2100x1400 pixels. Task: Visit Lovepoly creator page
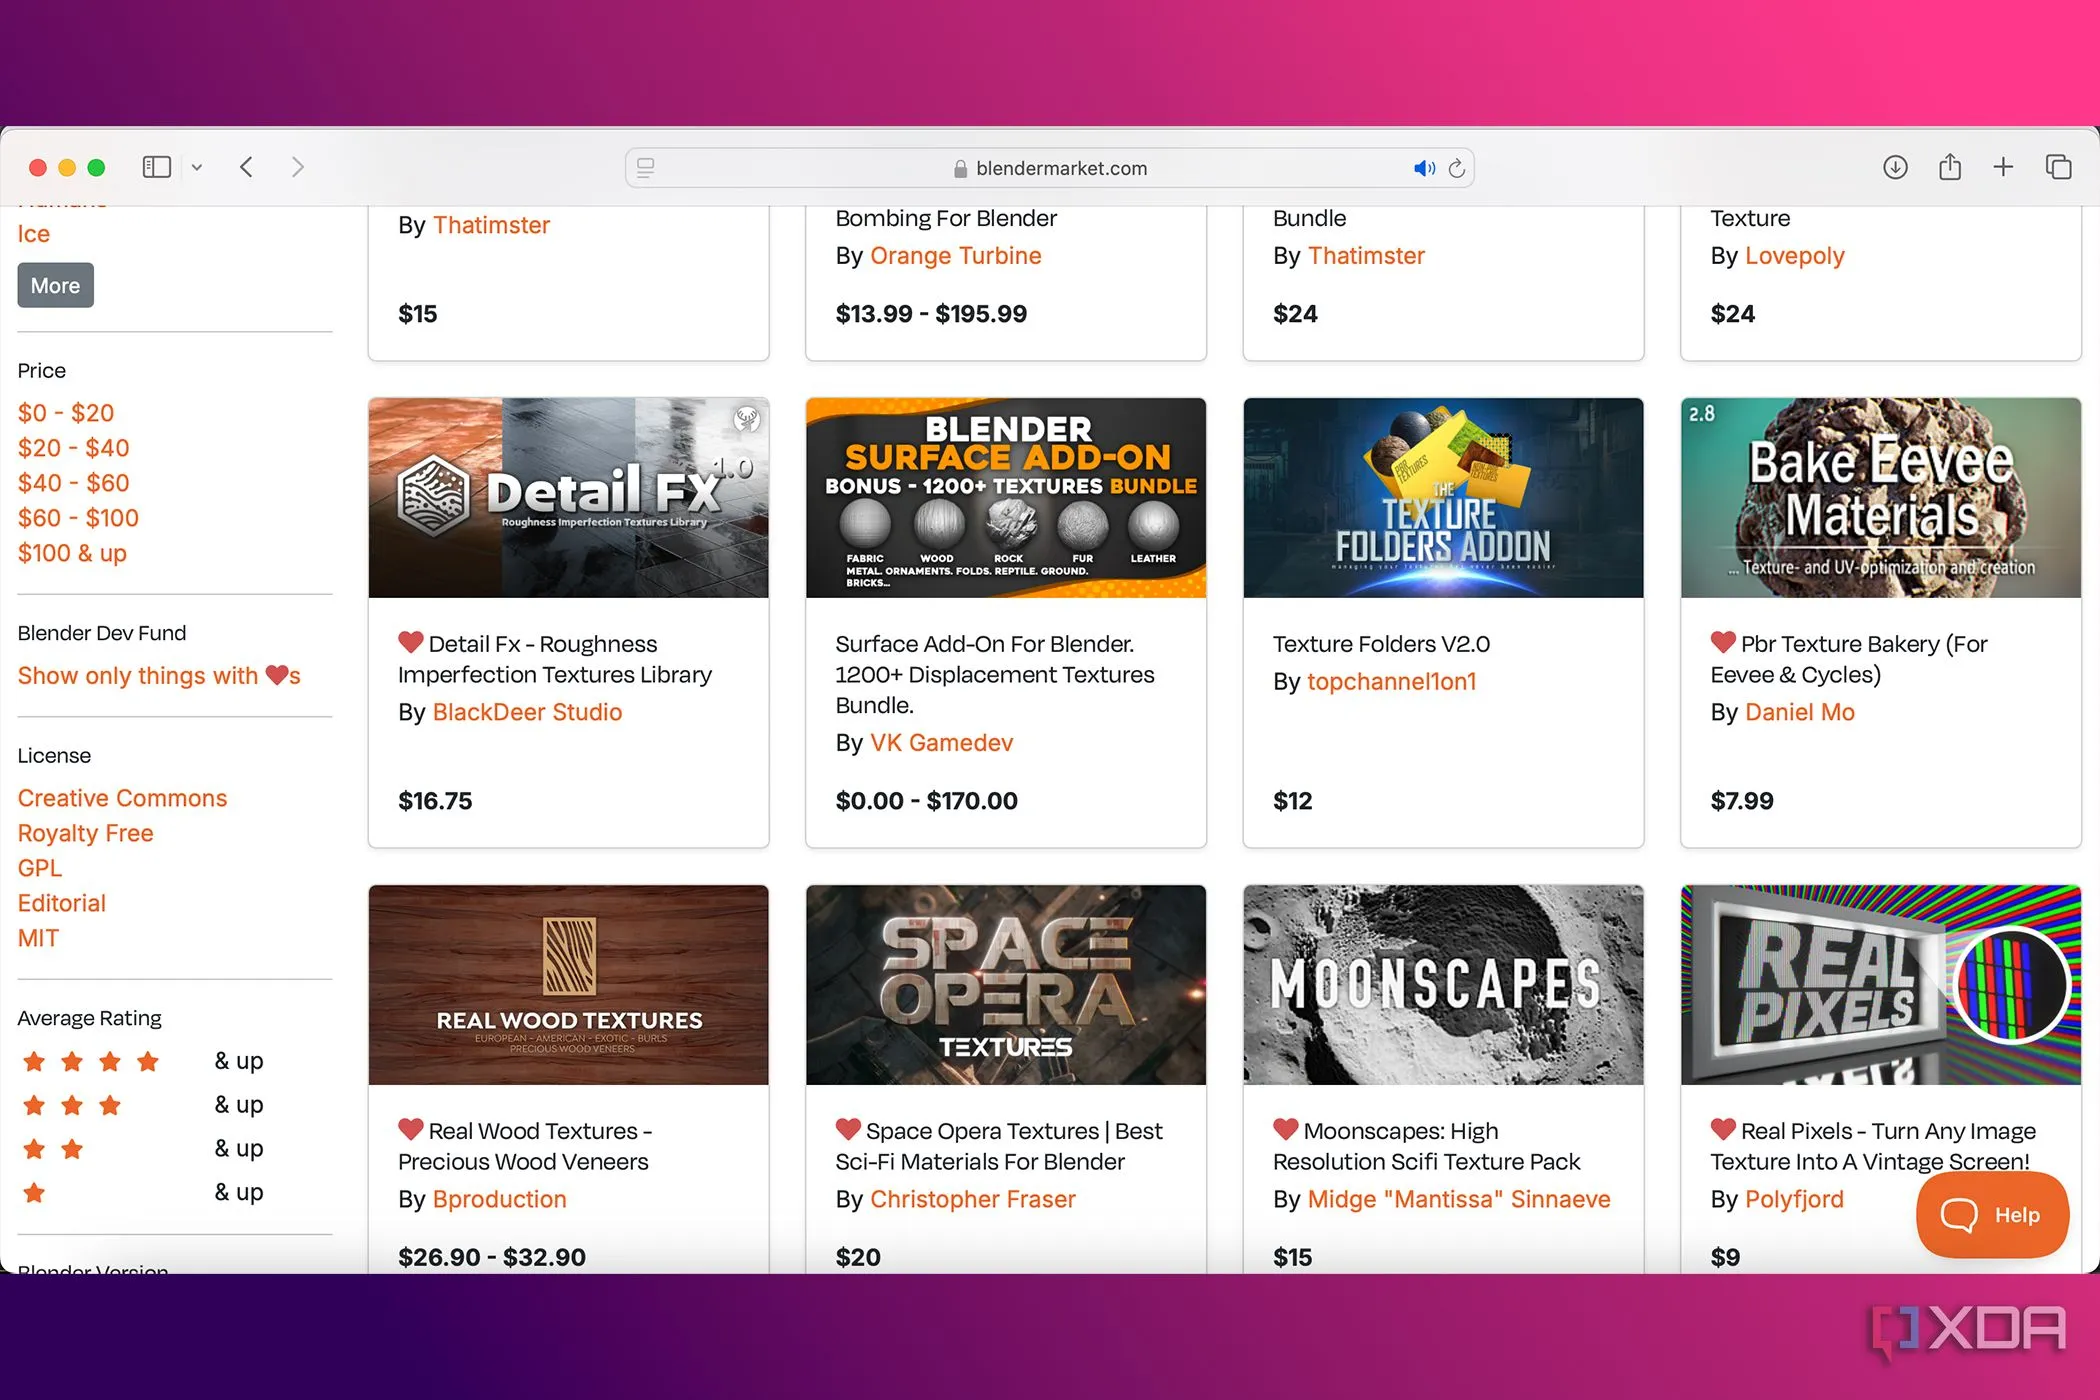[x=1794, y=256]
